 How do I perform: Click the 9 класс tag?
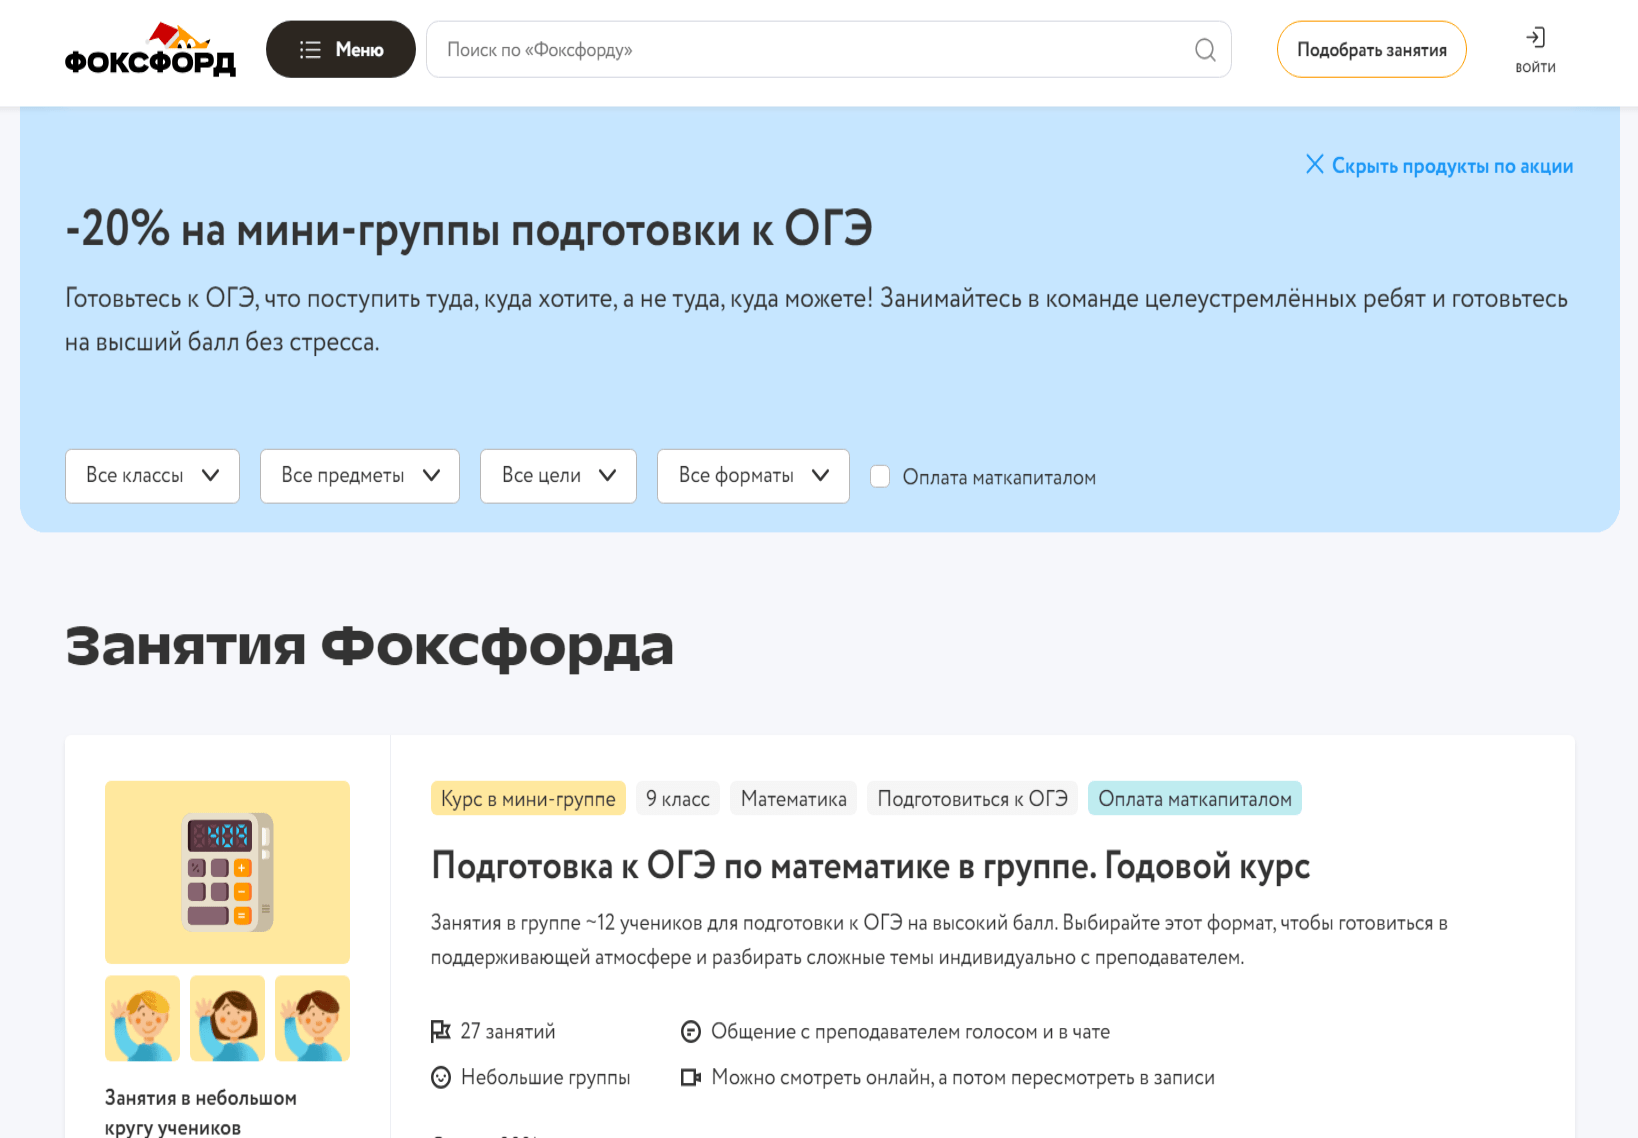point(678,798)
